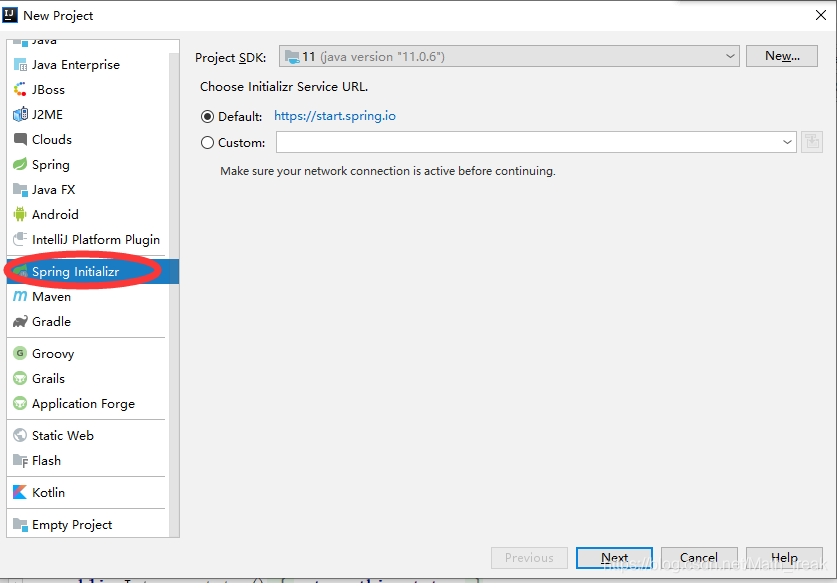Click the JBoss label text
This screenshot has height=583, width=837.
pyautogui.click(x=48, y=90)
